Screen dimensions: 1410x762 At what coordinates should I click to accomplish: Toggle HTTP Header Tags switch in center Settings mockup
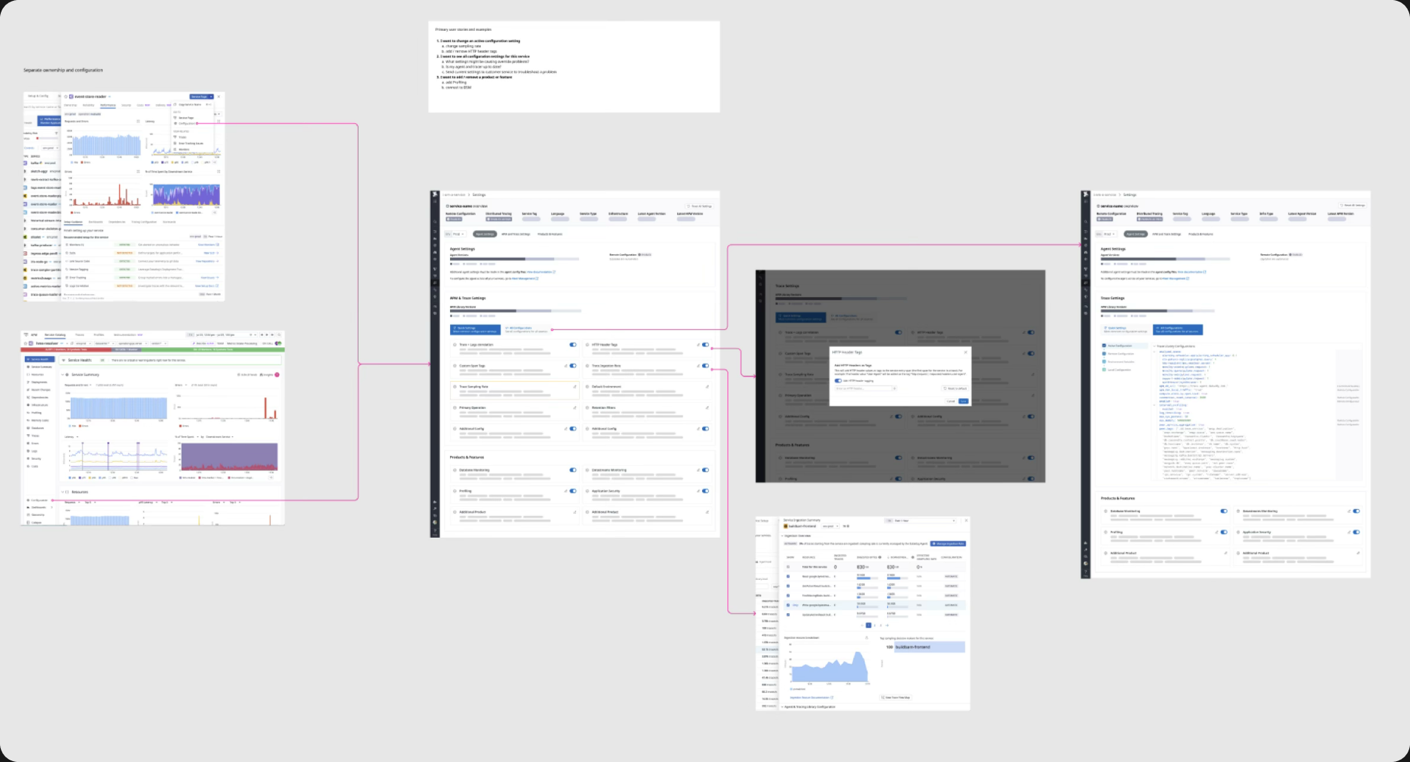point(705,345)
